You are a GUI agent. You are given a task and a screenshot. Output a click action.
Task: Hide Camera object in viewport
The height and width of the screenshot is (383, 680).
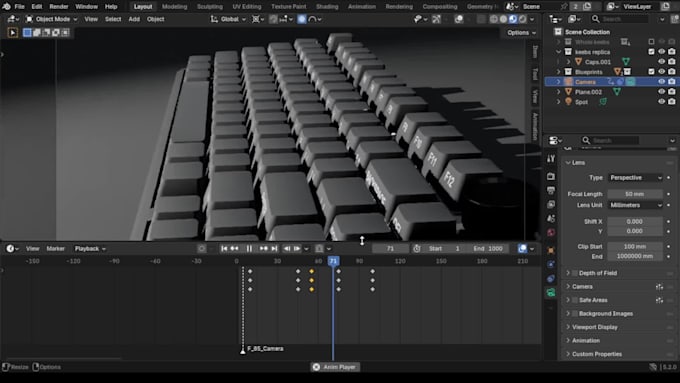click(661, 82)
